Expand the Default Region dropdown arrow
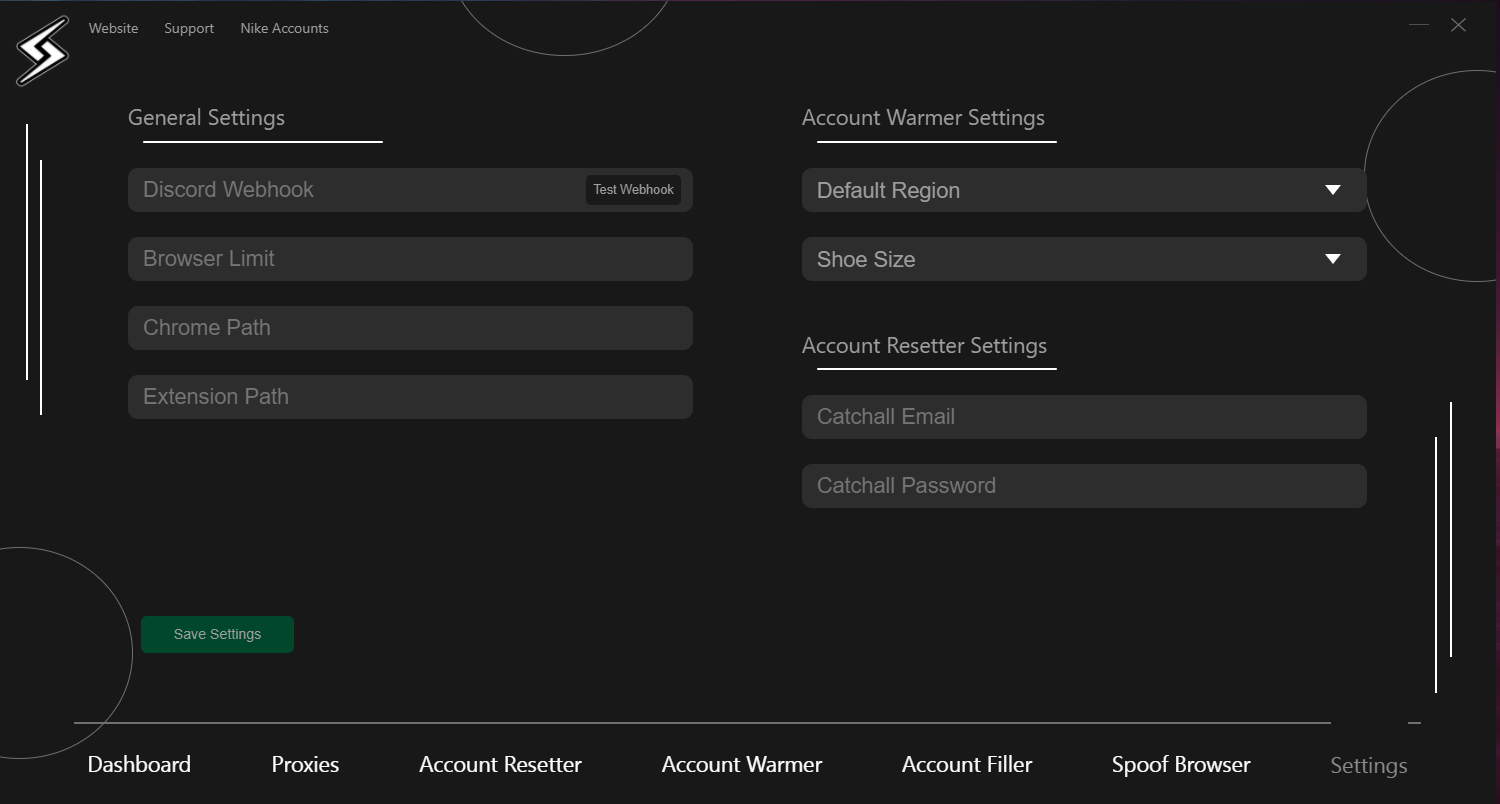The width and height of the screenshot is (1500, 804). pos(1332,190)
